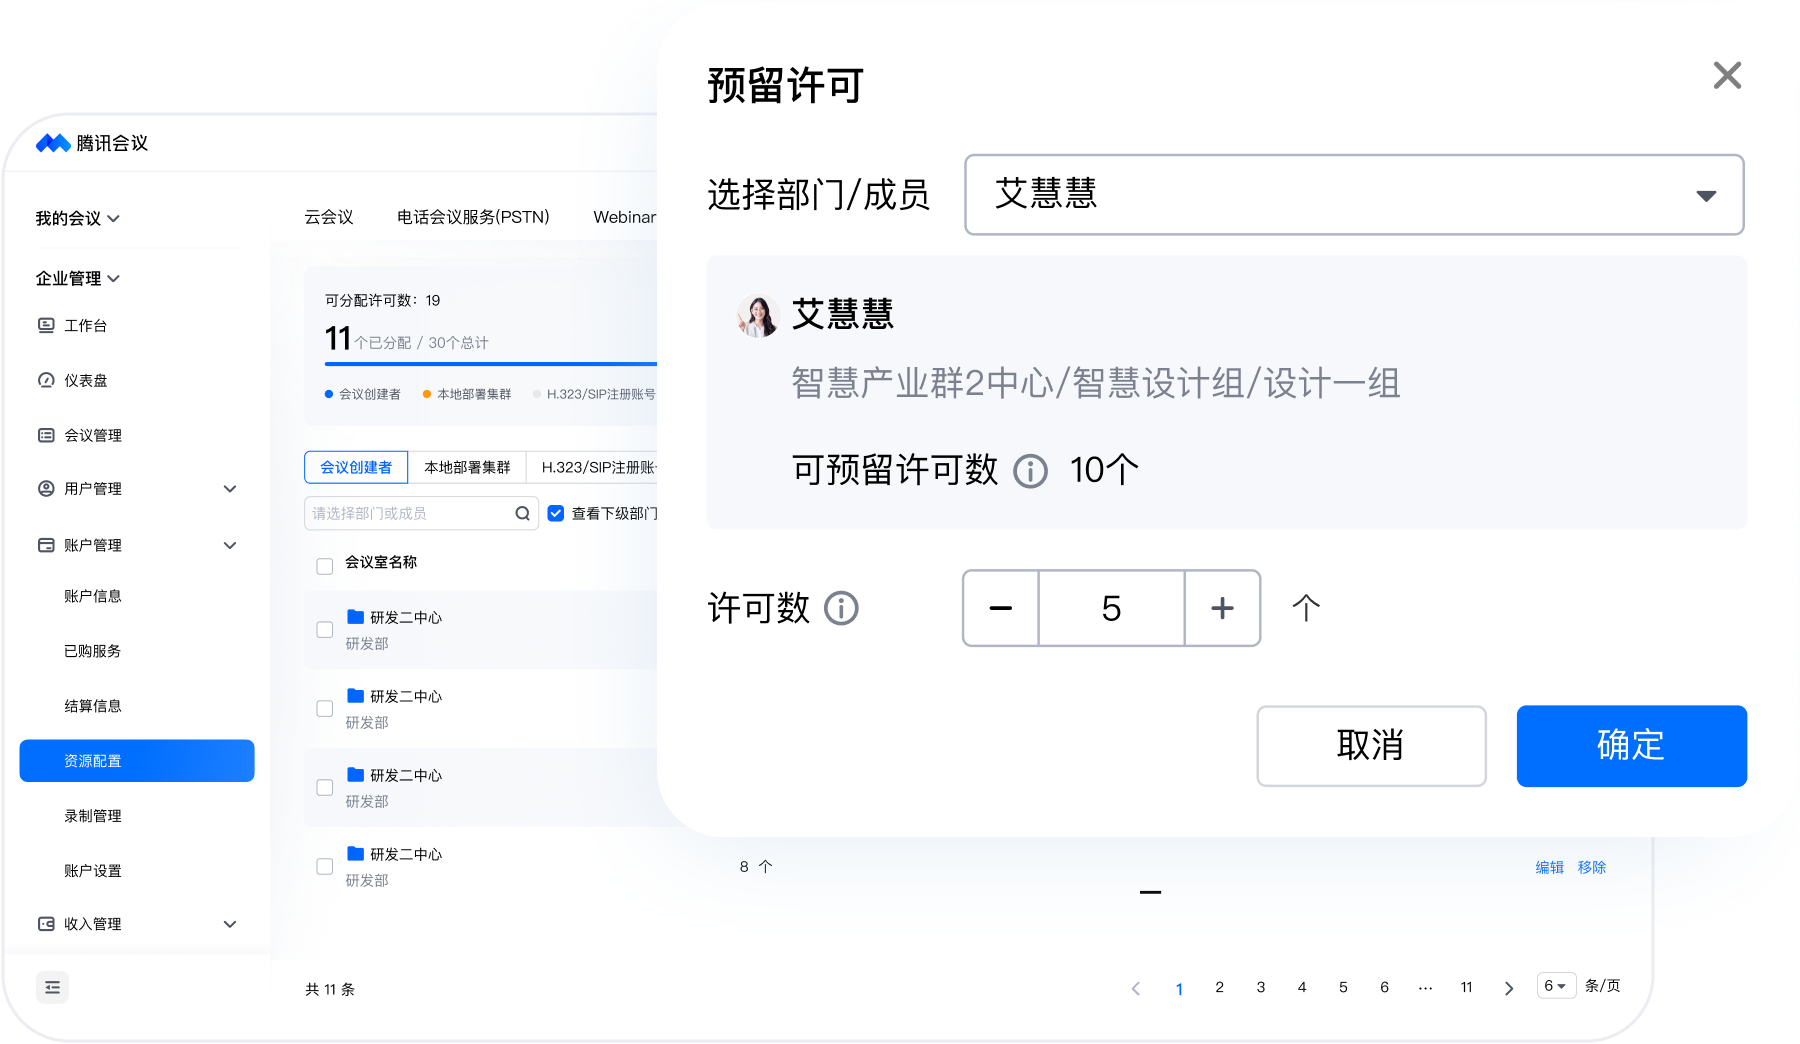The image size is (1800, 1044).
Task: Increase license count with plus button
Action: coord(1222,608)
